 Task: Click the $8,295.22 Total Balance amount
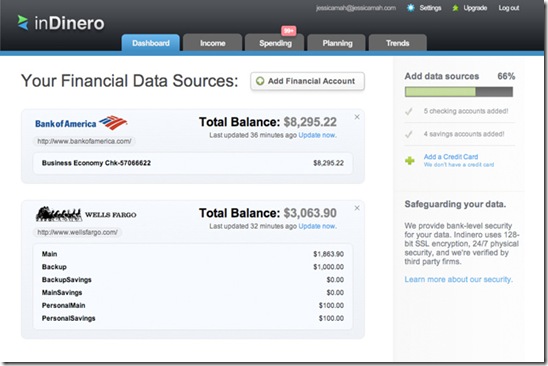coord(310,122)
